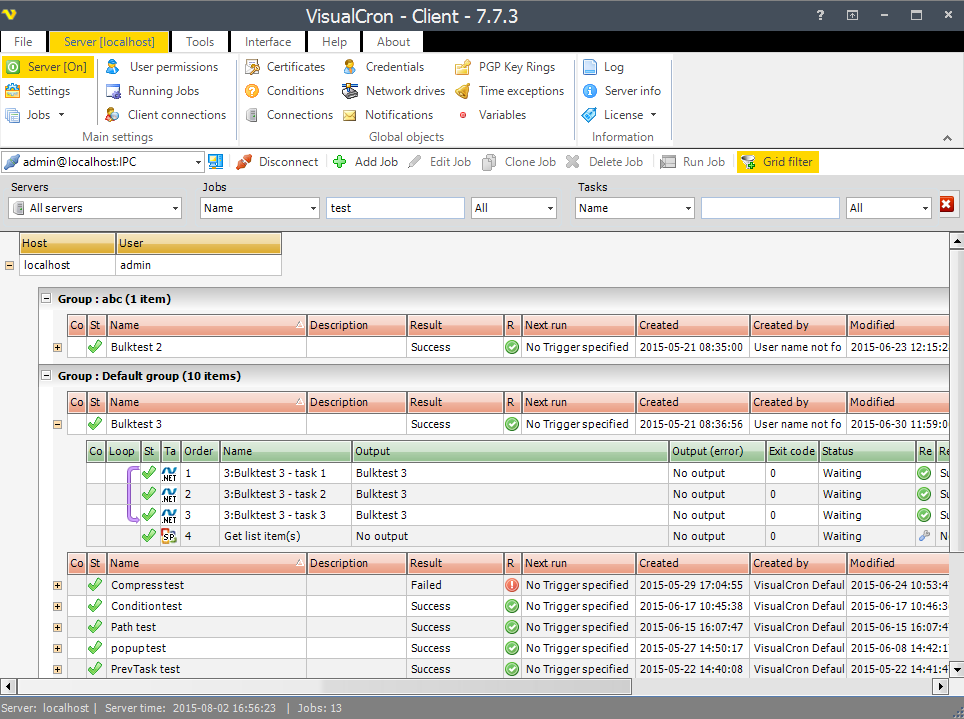The width and height of the screenshot is (964, 719).
Task: Open the admin@localhost:IPC connection dropdown
Action: coord(197,162)
